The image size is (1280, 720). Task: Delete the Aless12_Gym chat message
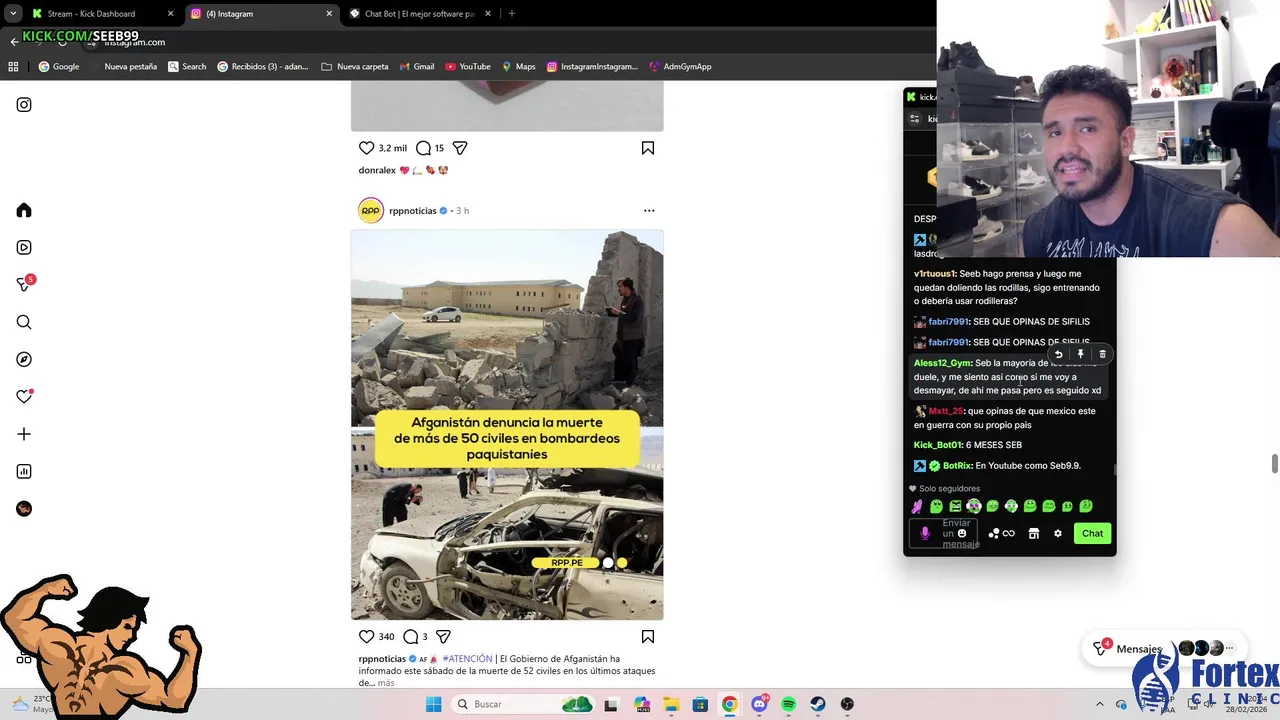1102,354
